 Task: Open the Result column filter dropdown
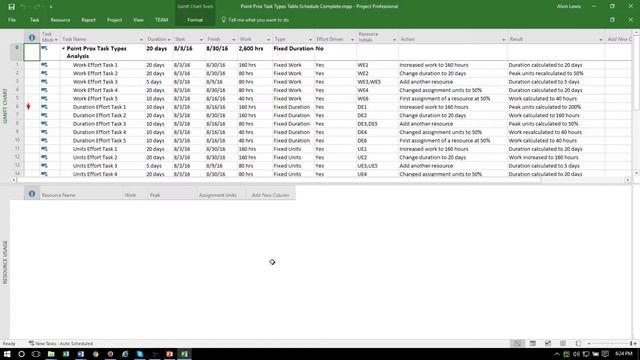tap(601, 40)
